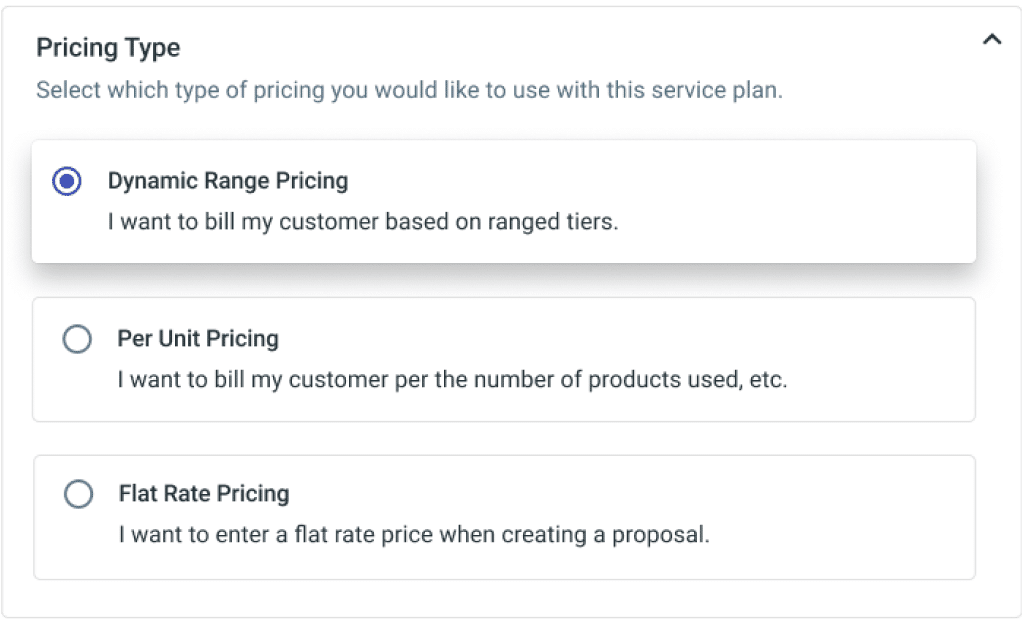Screen dimensions: 1022x624
Task: Select the Dynamic Range Pricing radio button
Action: [67, 182]
